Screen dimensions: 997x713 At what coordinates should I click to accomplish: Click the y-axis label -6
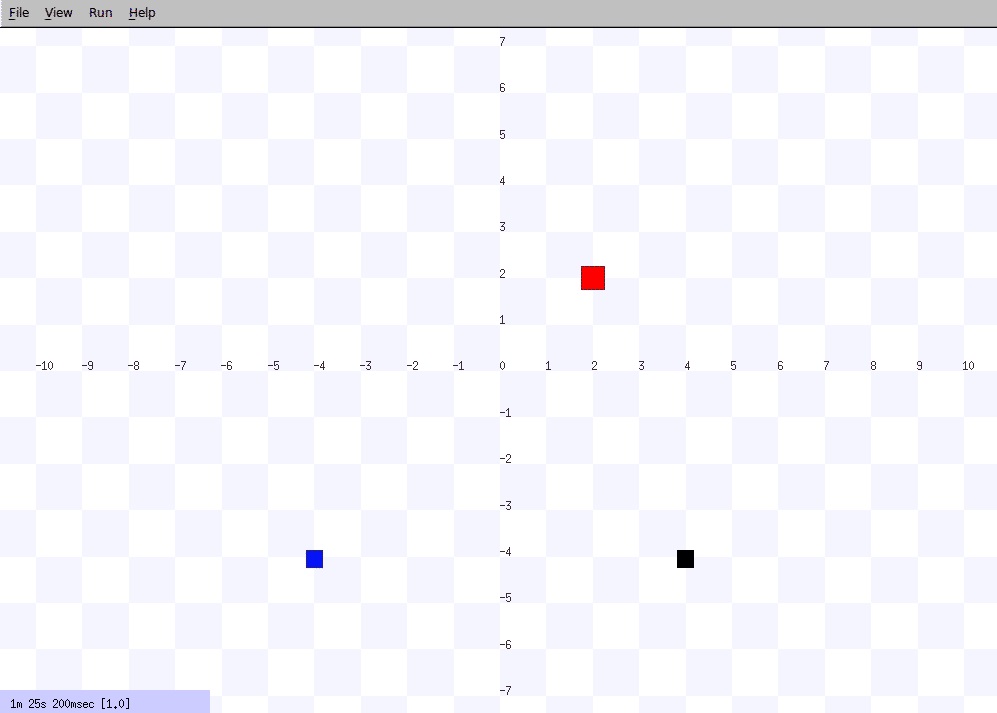tap(505, 645)
